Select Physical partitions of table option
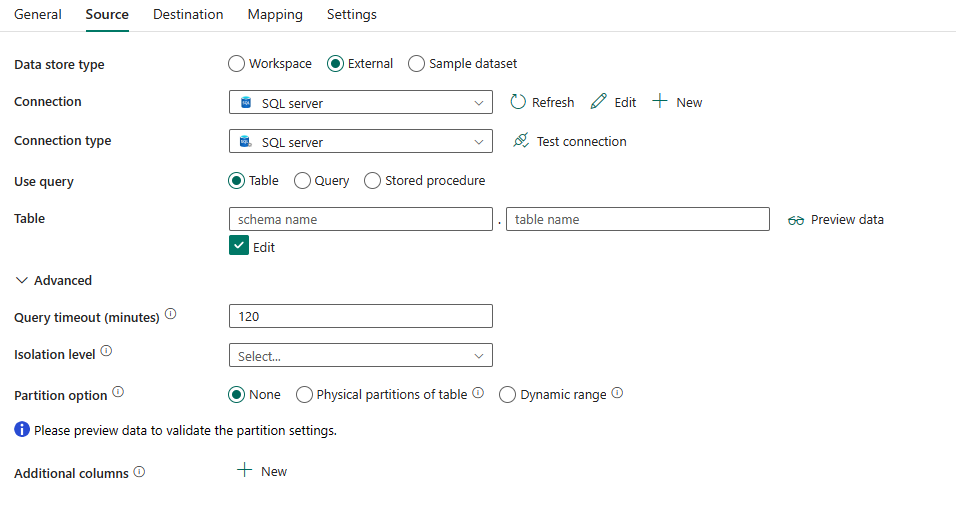This screenshot has height=505, width=956. click(x=305, y=395)
